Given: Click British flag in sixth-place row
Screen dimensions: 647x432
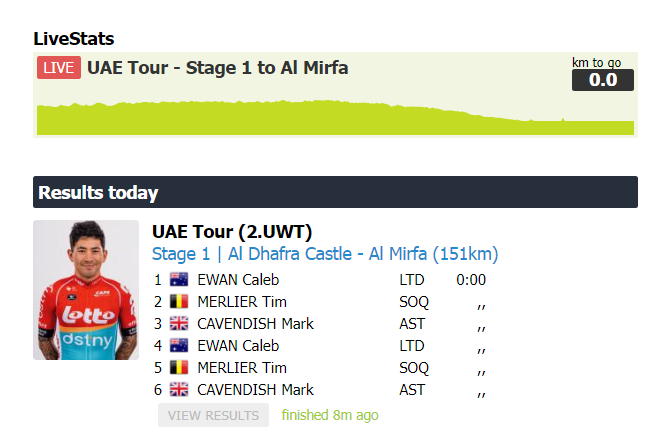Looking at the screenshot, I should 179,390.
